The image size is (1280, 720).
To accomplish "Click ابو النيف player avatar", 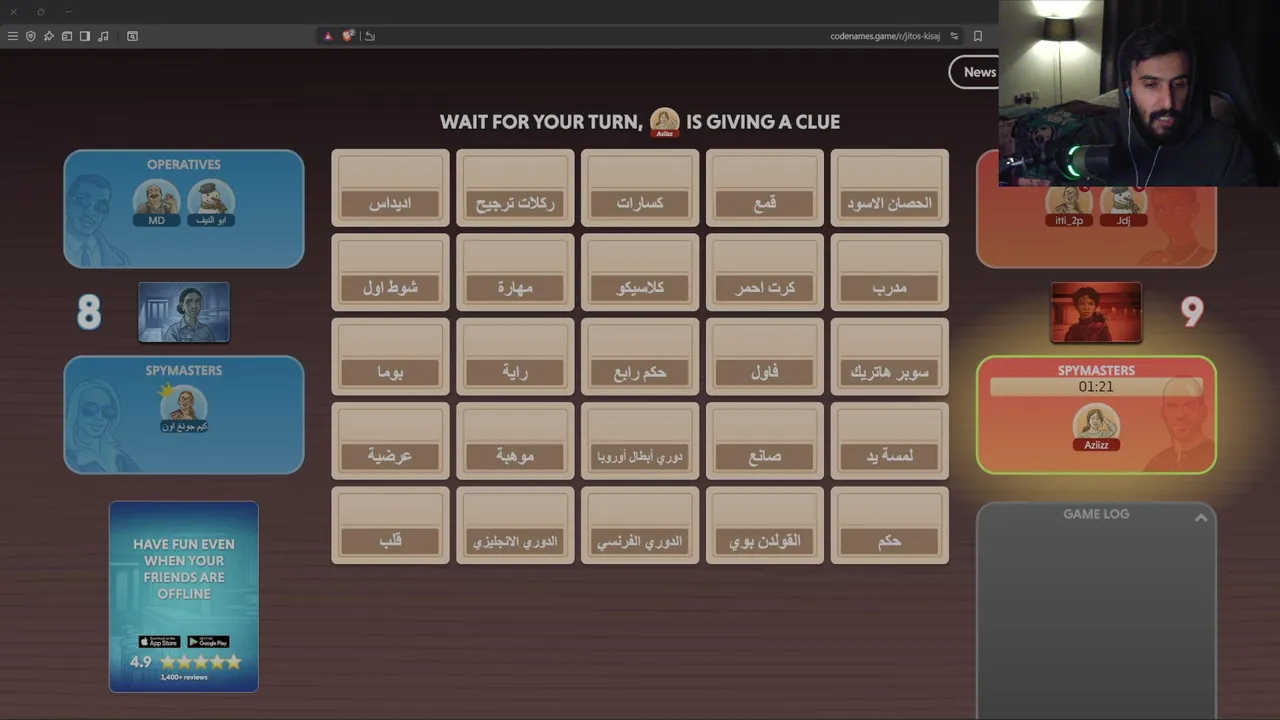I will coord(210,203).
